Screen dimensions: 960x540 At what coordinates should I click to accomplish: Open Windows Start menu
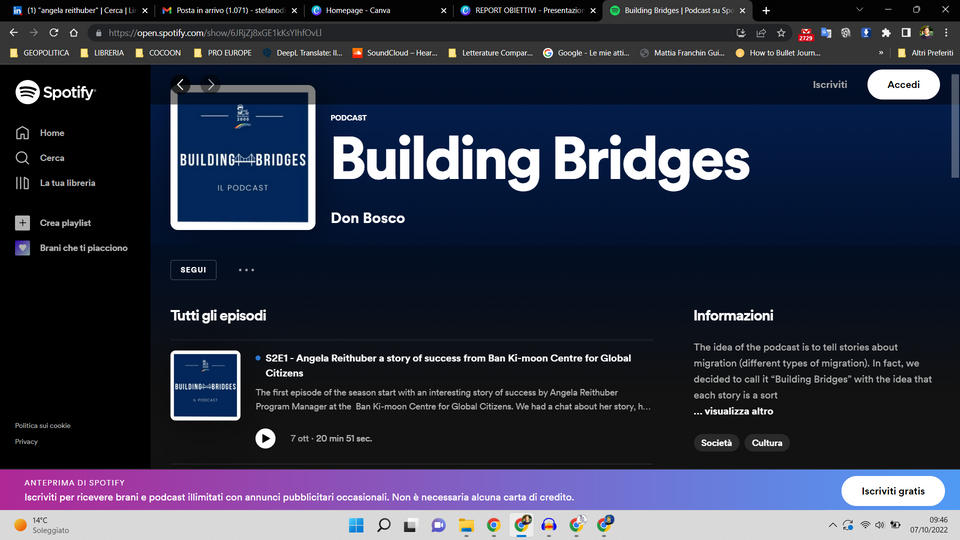coord(356,525)
